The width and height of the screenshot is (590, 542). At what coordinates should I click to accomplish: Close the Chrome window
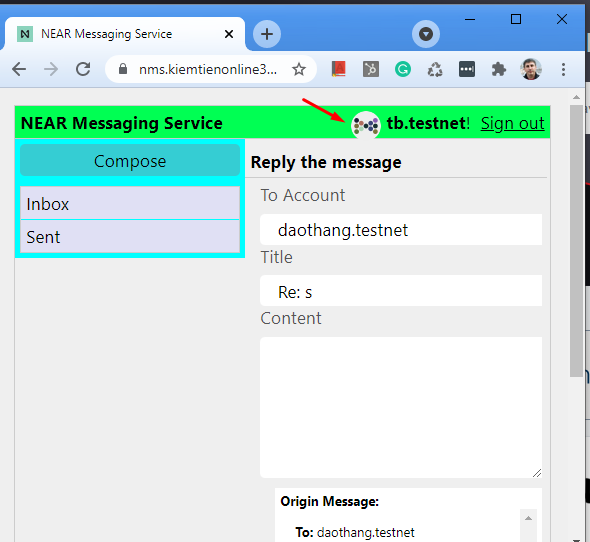562,19
